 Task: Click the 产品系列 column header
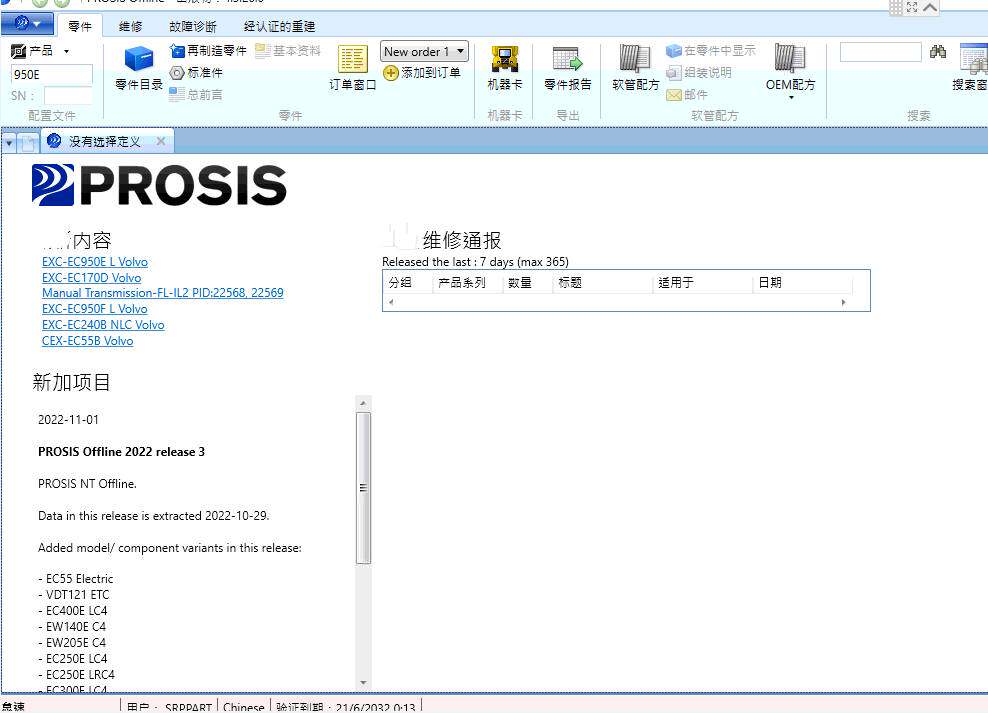tap(467, 283)
